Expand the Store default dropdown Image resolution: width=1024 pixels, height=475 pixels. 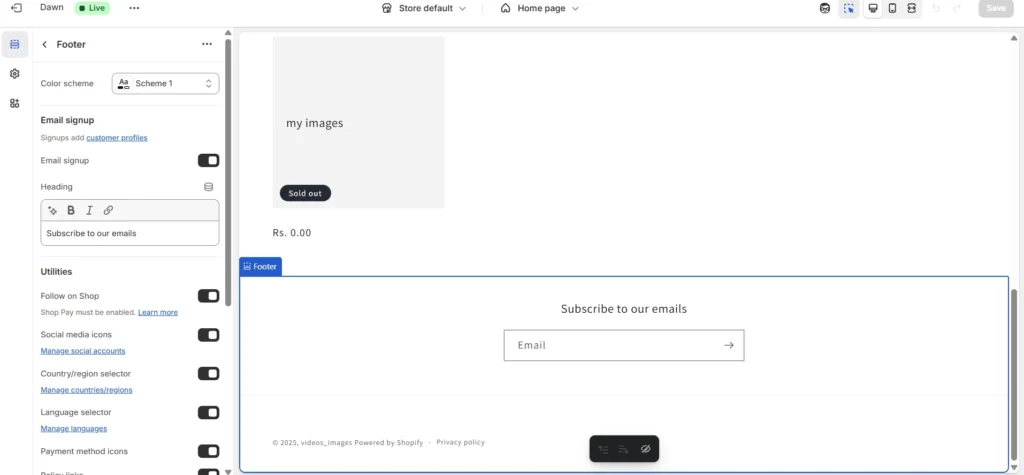pyautogui.click(x=424, y=8)
